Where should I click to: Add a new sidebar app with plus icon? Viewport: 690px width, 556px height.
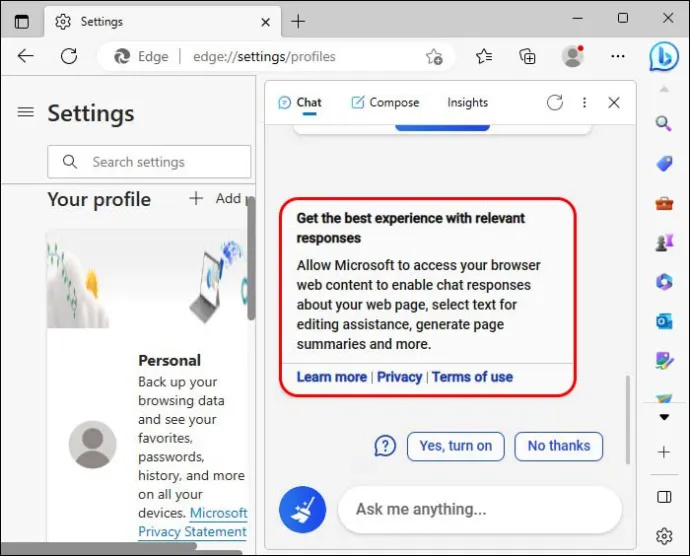(x=664, y=452)
